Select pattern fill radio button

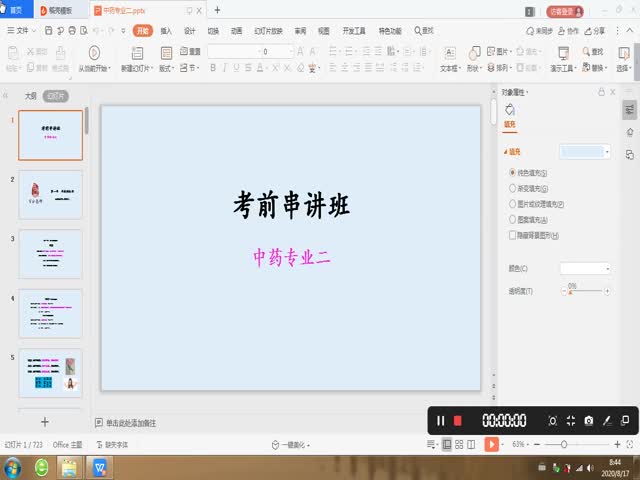pyautogui.click(x=512, y=219)
